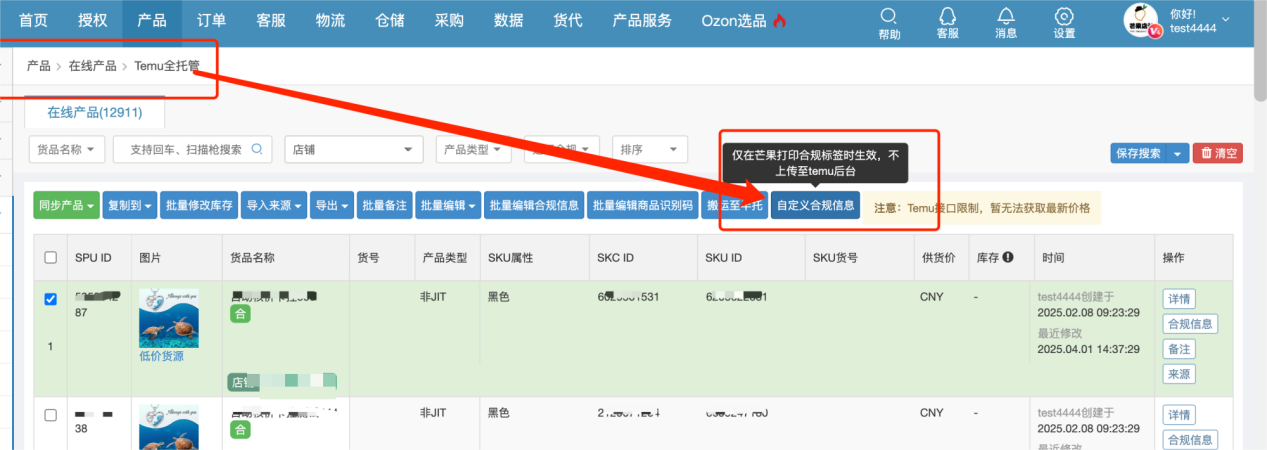1267x450 pixels.
Task: Open the 产品 menu in top navigation
Action: 152,21
